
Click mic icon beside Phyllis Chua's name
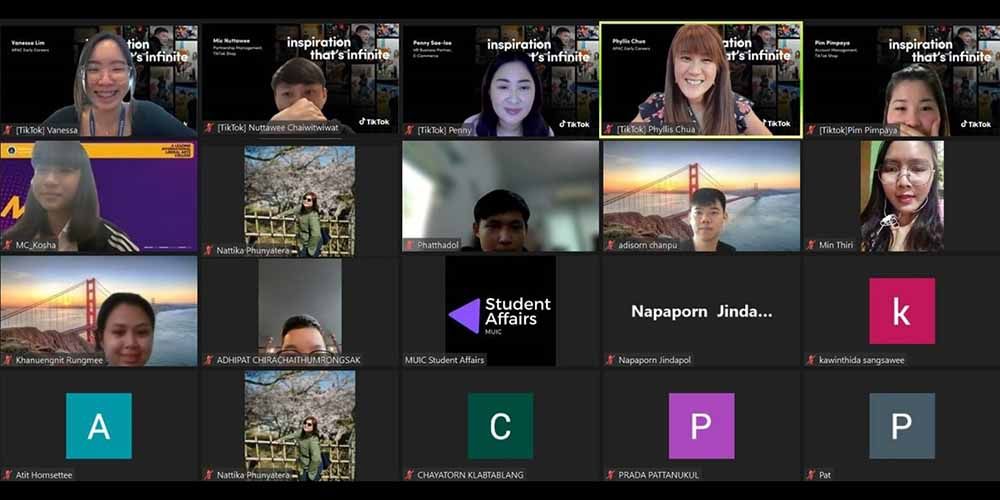tap(609, 129)
